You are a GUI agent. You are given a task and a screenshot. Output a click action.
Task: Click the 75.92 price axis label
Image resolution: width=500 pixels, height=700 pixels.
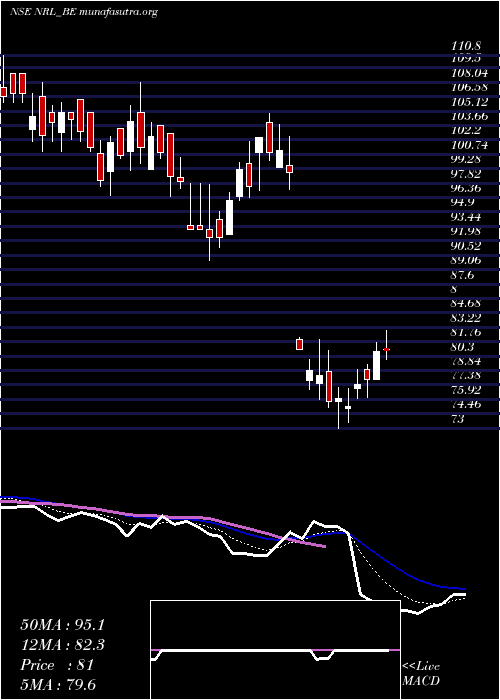pos(468,391)
